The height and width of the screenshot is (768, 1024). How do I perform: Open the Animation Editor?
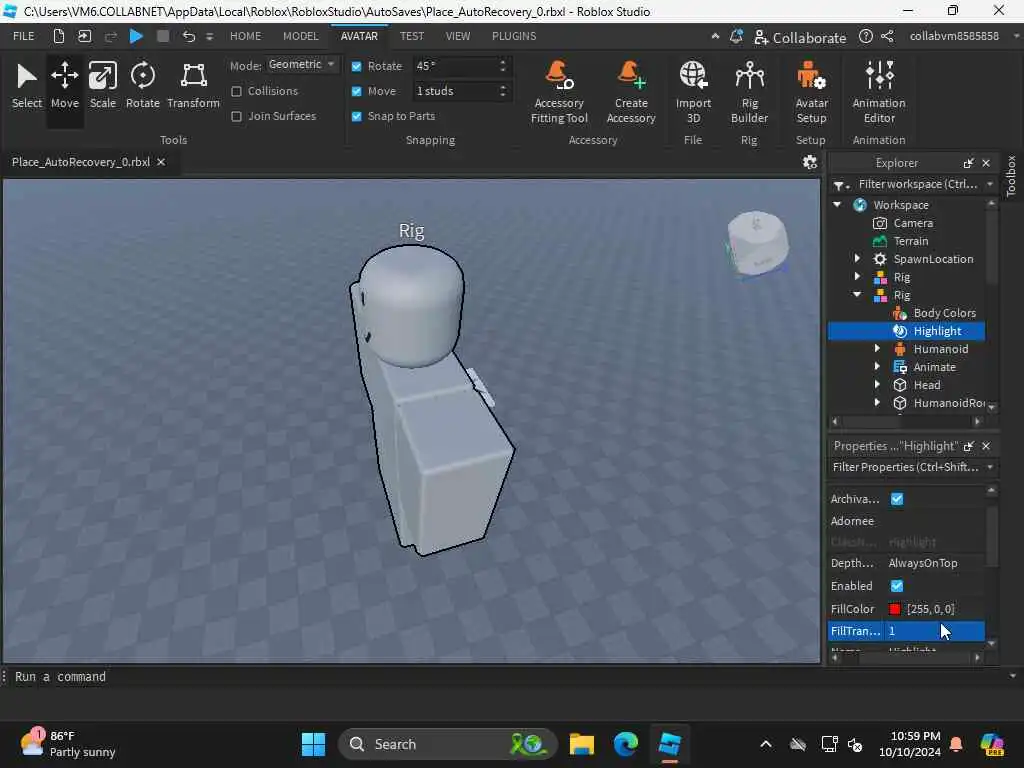(x=879, y=92)
